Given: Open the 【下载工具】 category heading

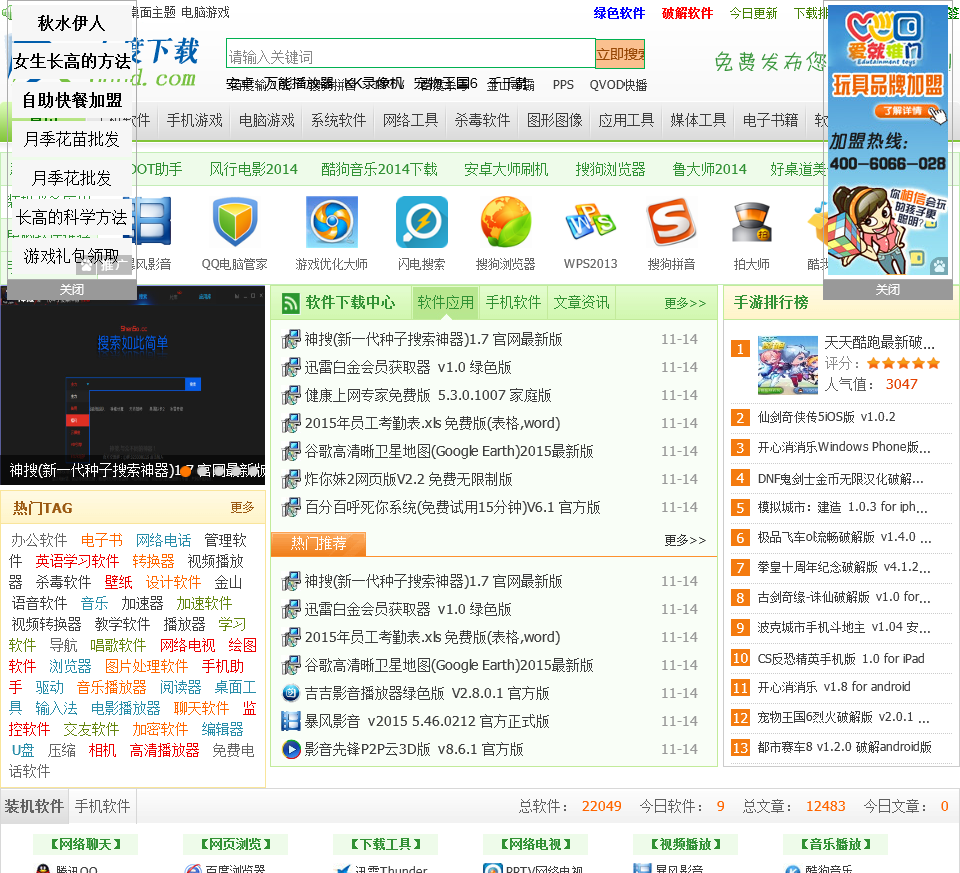Looking at the screenshot, I should [x=385, y=844].
